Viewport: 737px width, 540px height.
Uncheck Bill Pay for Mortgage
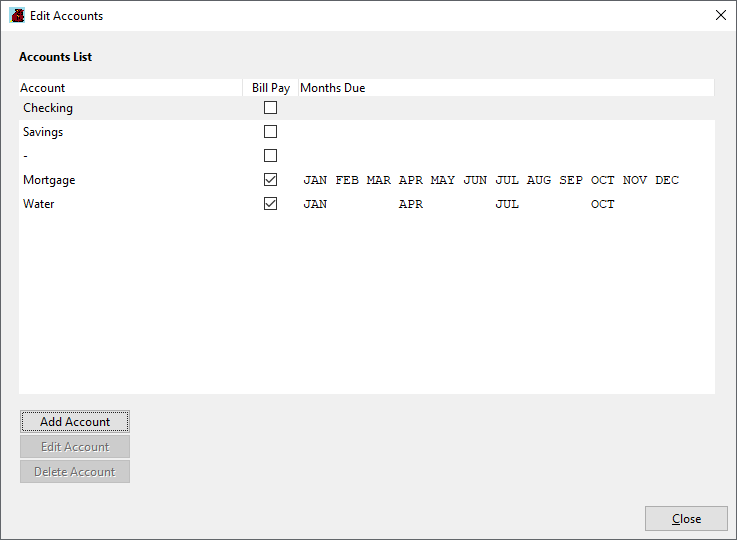click(270, 180)
